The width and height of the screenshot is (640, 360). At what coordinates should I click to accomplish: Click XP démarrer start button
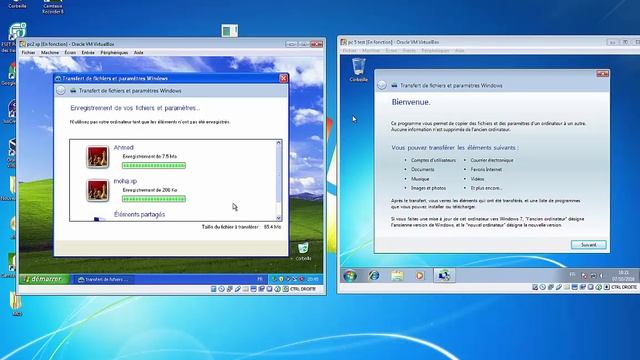[x=44, y=279]
